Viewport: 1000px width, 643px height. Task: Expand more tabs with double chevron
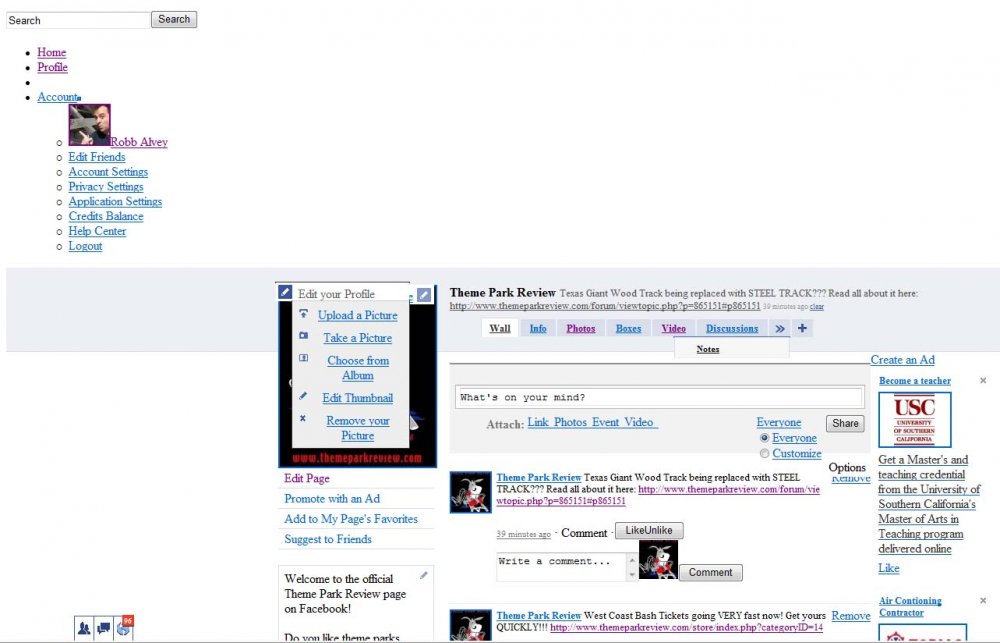click(x=780, y=328)
